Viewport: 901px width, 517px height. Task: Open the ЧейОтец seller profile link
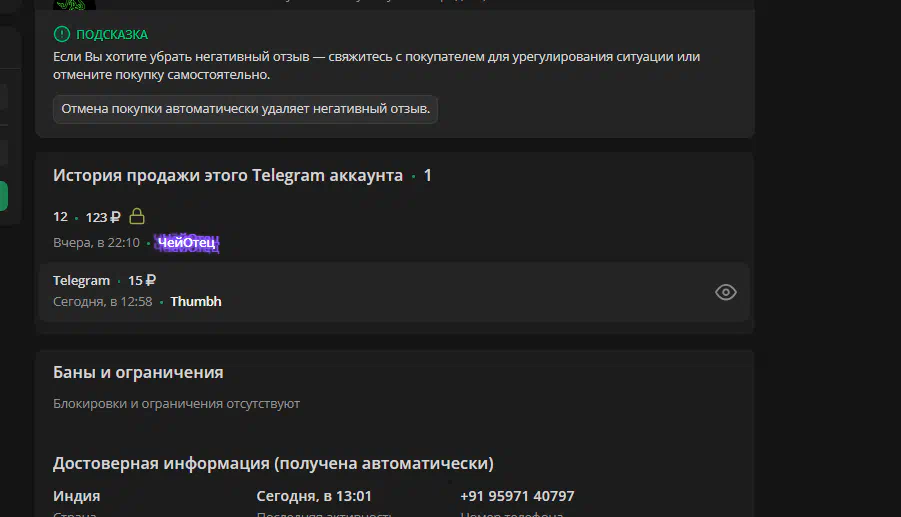(186, 243)
